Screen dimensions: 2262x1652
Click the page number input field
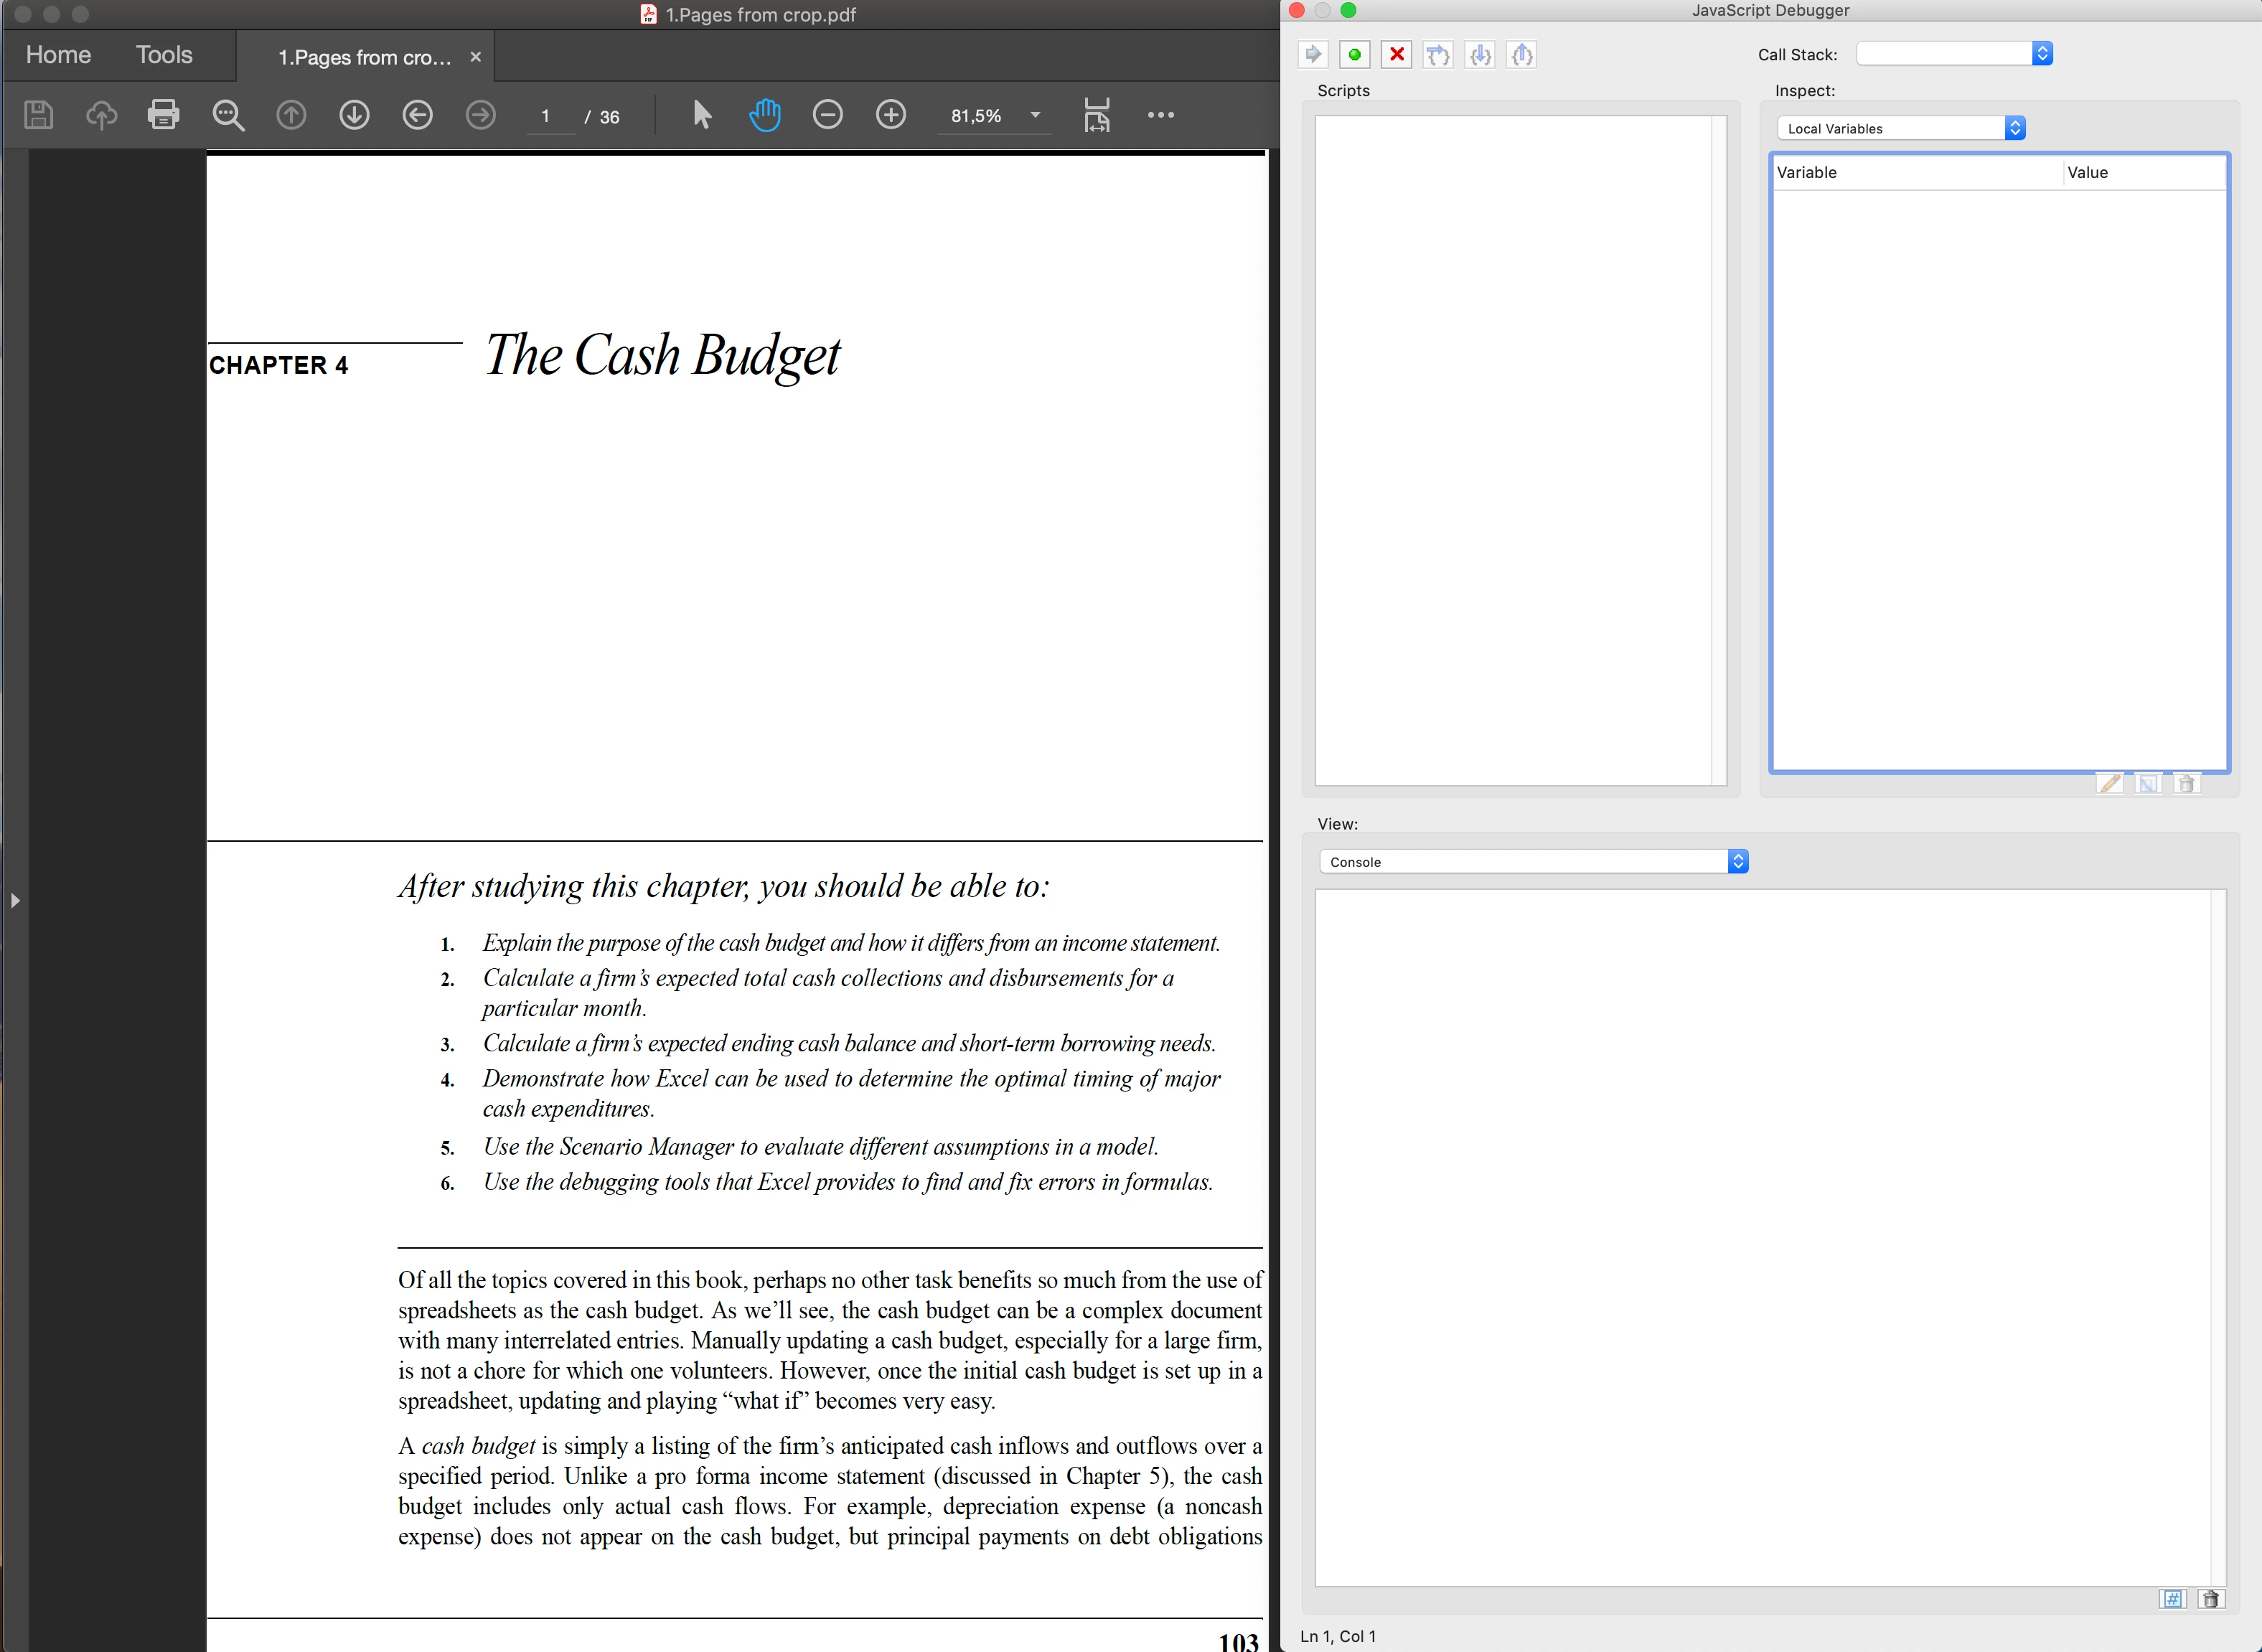click(x=546, y=116)
